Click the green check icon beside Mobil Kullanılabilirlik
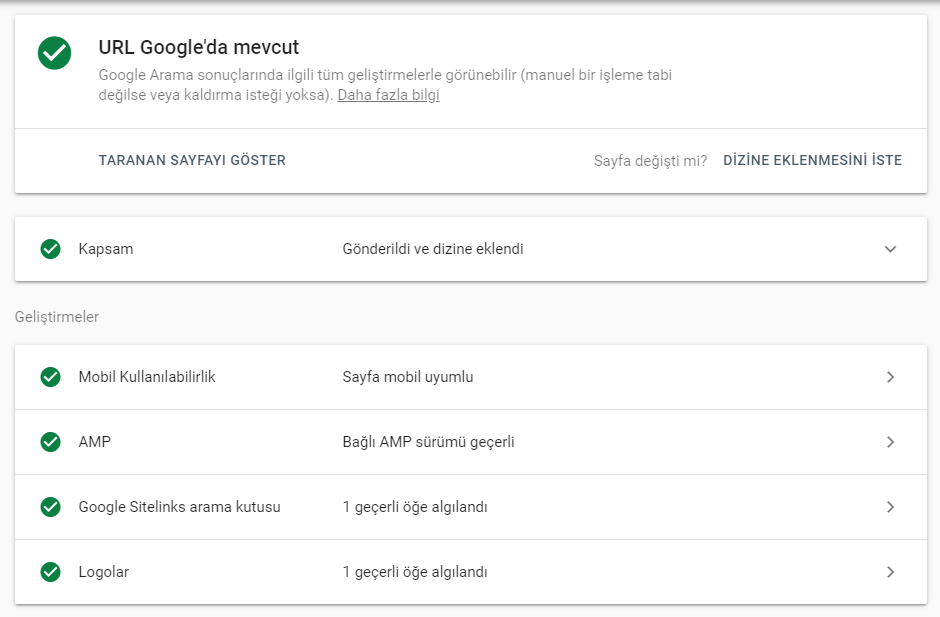The image size is (940, 617). pos(50,377)
